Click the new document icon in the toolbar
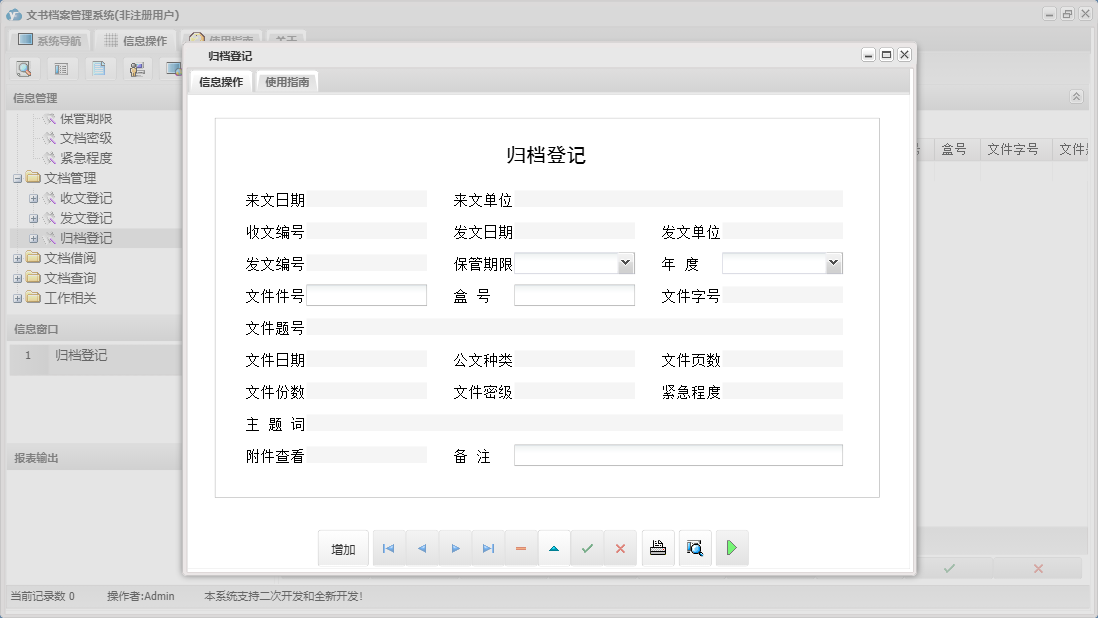 pyautogui.click(x=97, y=68)
